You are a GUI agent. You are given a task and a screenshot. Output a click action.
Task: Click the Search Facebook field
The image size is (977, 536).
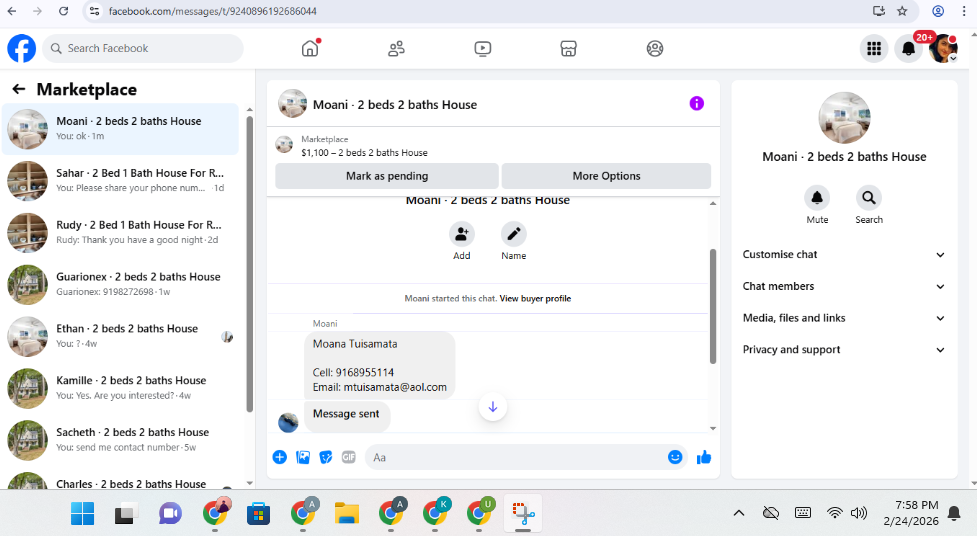tap(143, 49)
